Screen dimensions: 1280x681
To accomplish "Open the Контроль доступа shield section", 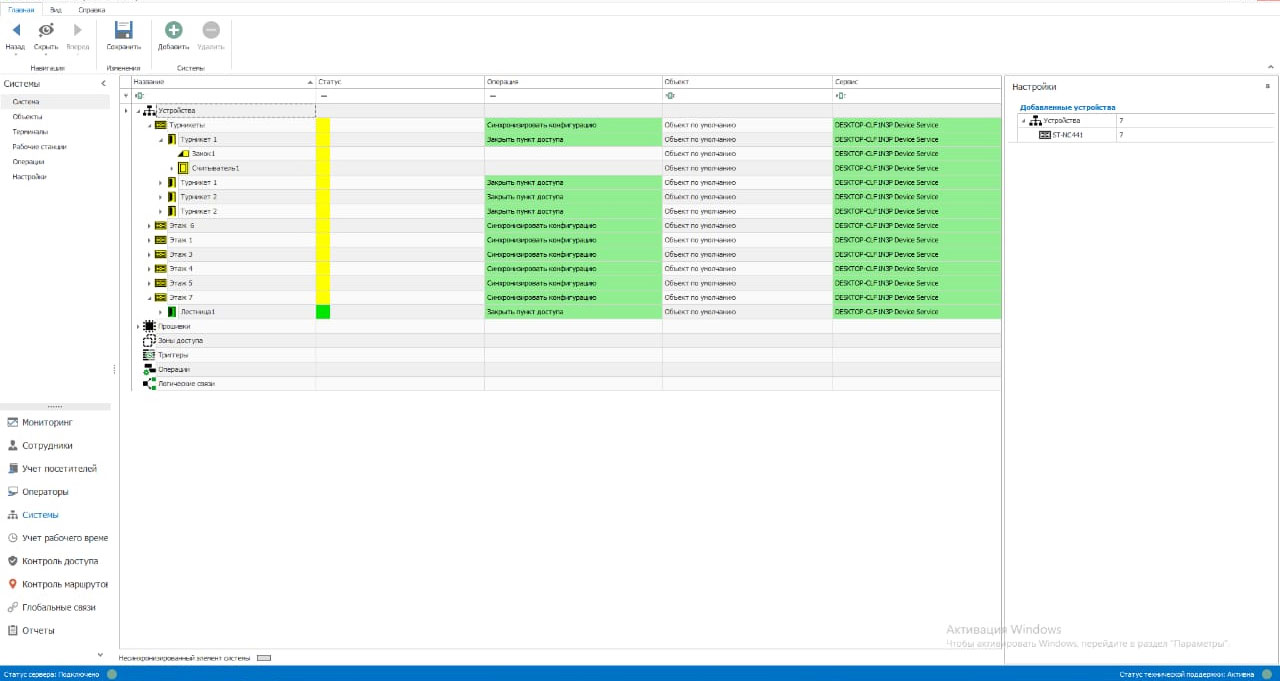I will tap(59, 561).
